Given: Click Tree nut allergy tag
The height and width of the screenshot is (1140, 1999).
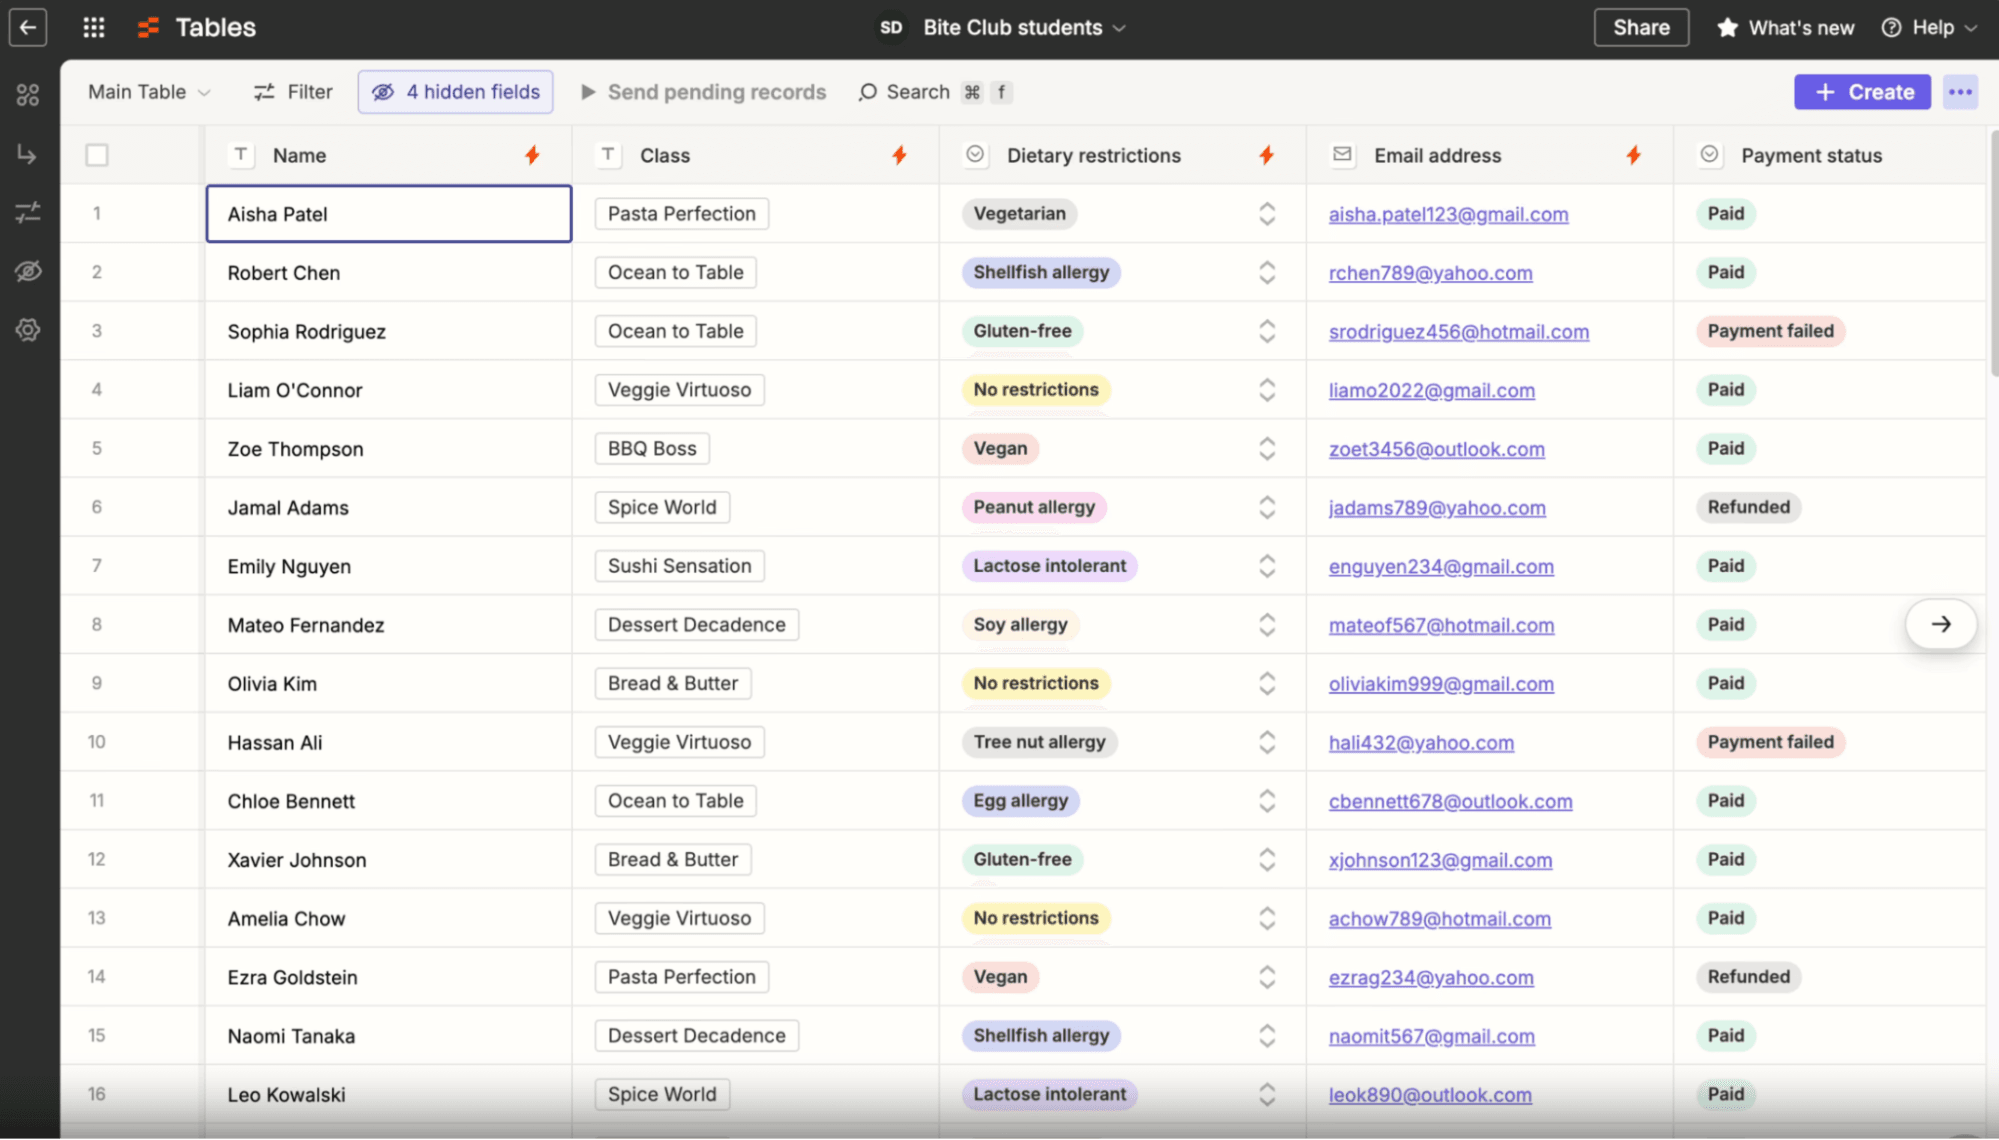Looking at the screenshot, I should click(x=1039, y=742).
